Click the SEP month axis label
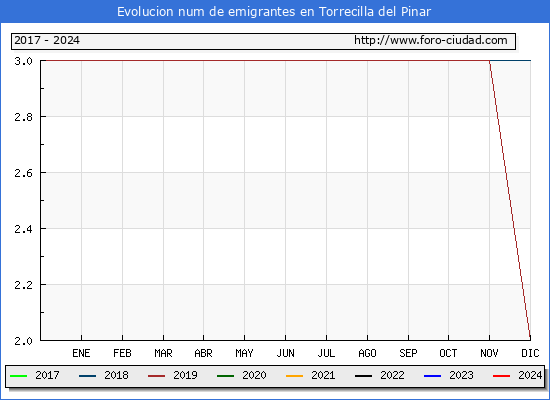This screenshot has width=550, height=400. (x=408, y=353)
